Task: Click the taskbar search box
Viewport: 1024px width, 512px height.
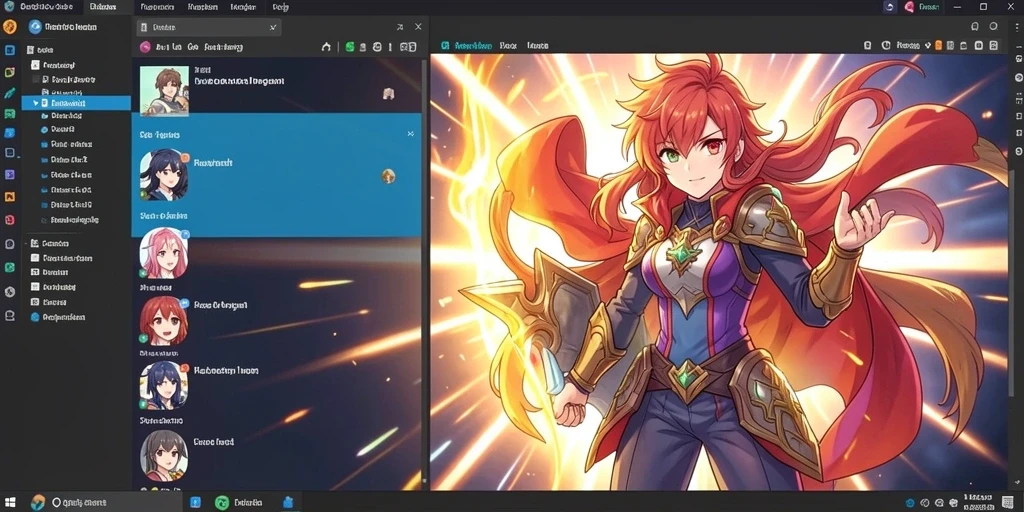Action: tap(114, 502)
